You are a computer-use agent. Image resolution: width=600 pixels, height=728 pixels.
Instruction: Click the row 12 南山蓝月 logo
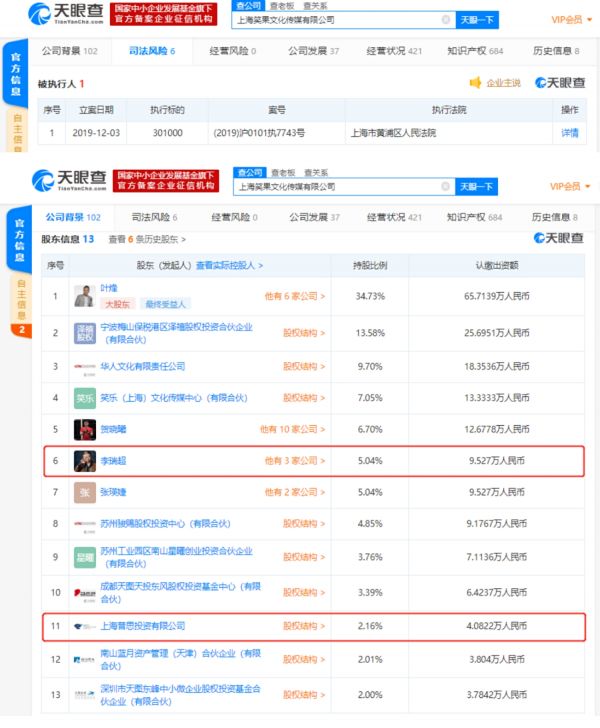[x=85, y=659]
